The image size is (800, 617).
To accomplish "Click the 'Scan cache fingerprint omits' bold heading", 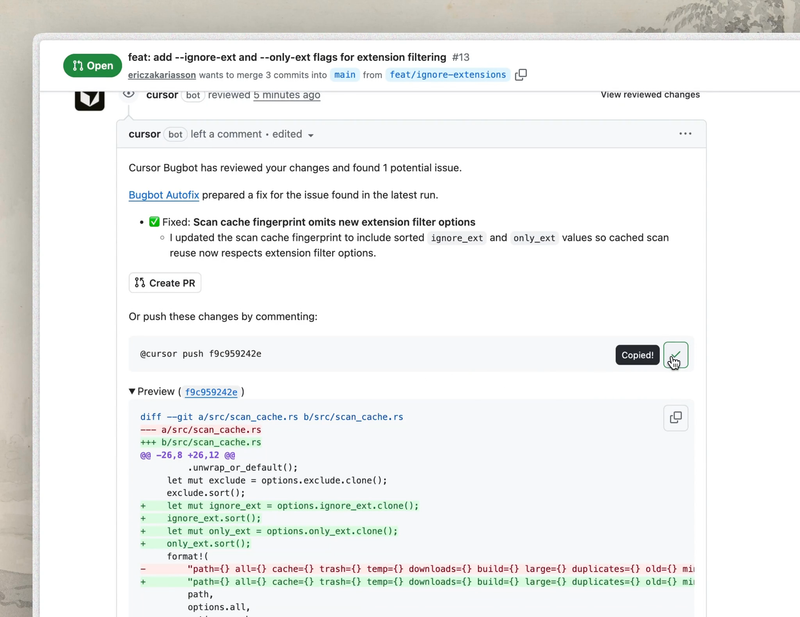I will point(334,222).
